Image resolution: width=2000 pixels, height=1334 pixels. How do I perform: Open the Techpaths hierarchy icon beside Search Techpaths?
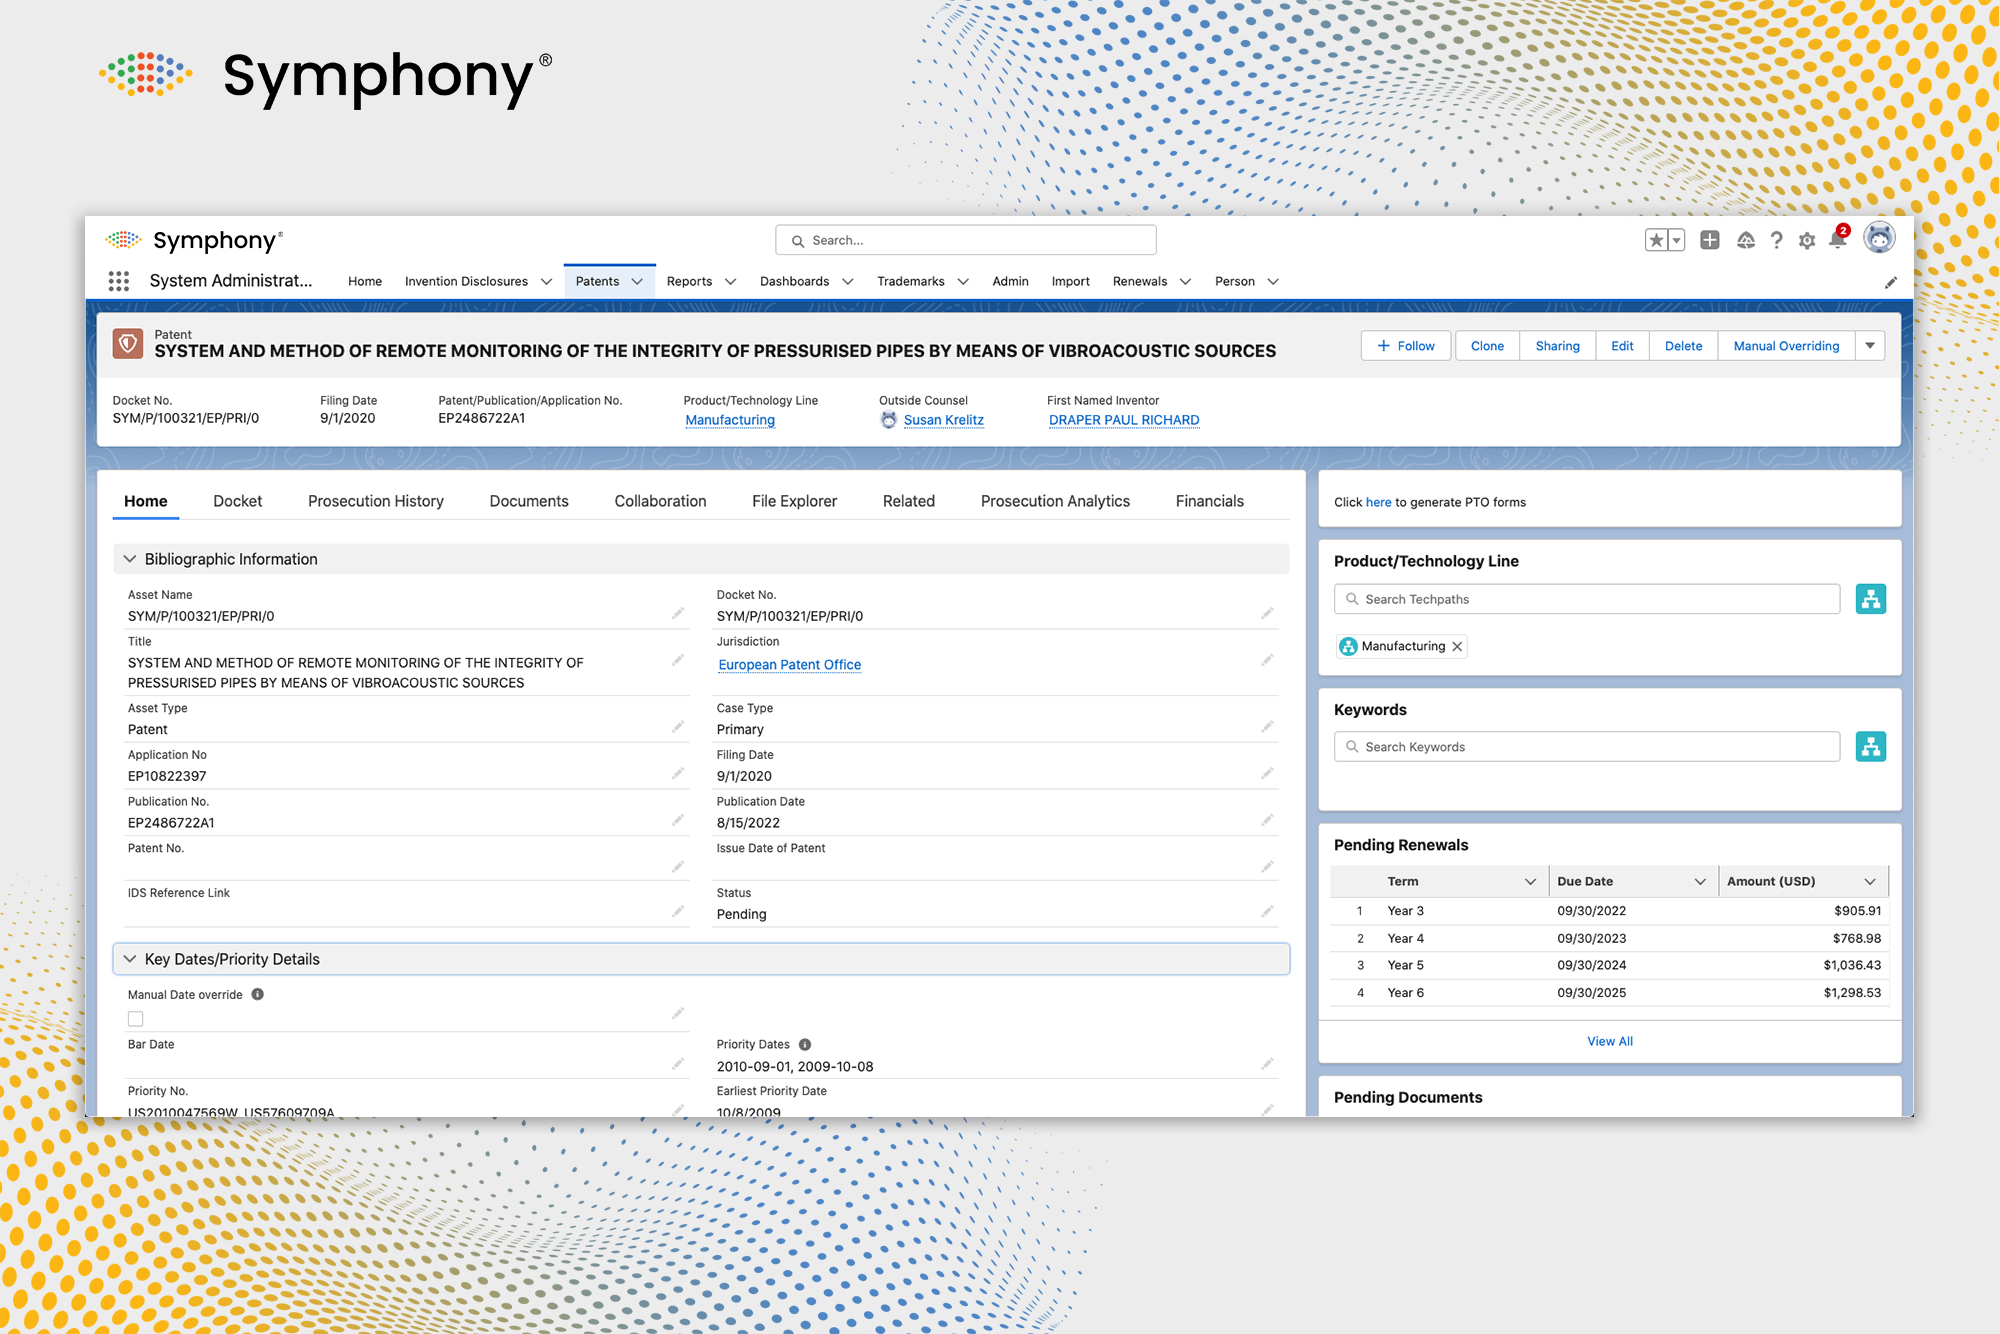coord(1871,598)
